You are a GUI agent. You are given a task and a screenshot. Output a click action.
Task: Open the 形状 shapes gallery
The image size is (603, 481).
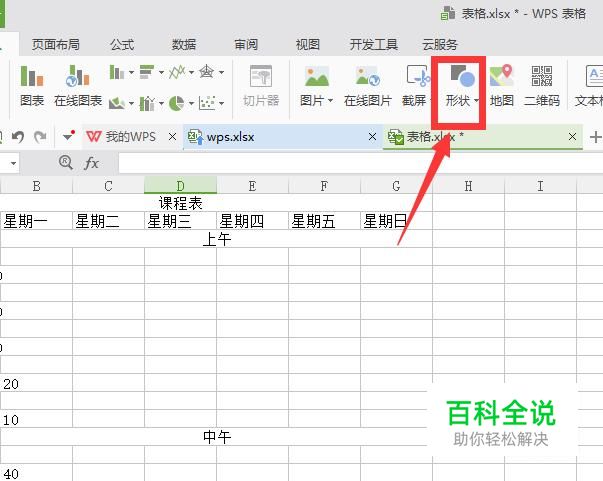(x=461, y=86)
